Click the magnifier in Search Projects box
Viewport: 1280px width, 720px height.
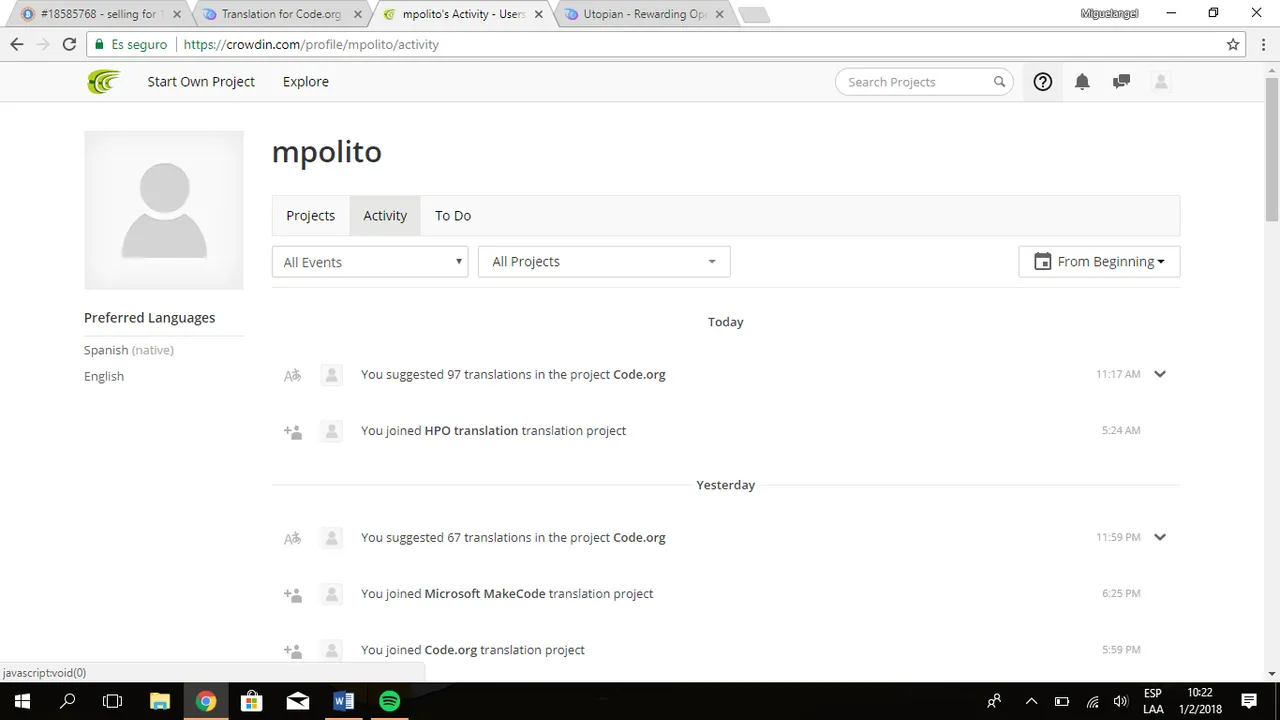tap(999, 82)
